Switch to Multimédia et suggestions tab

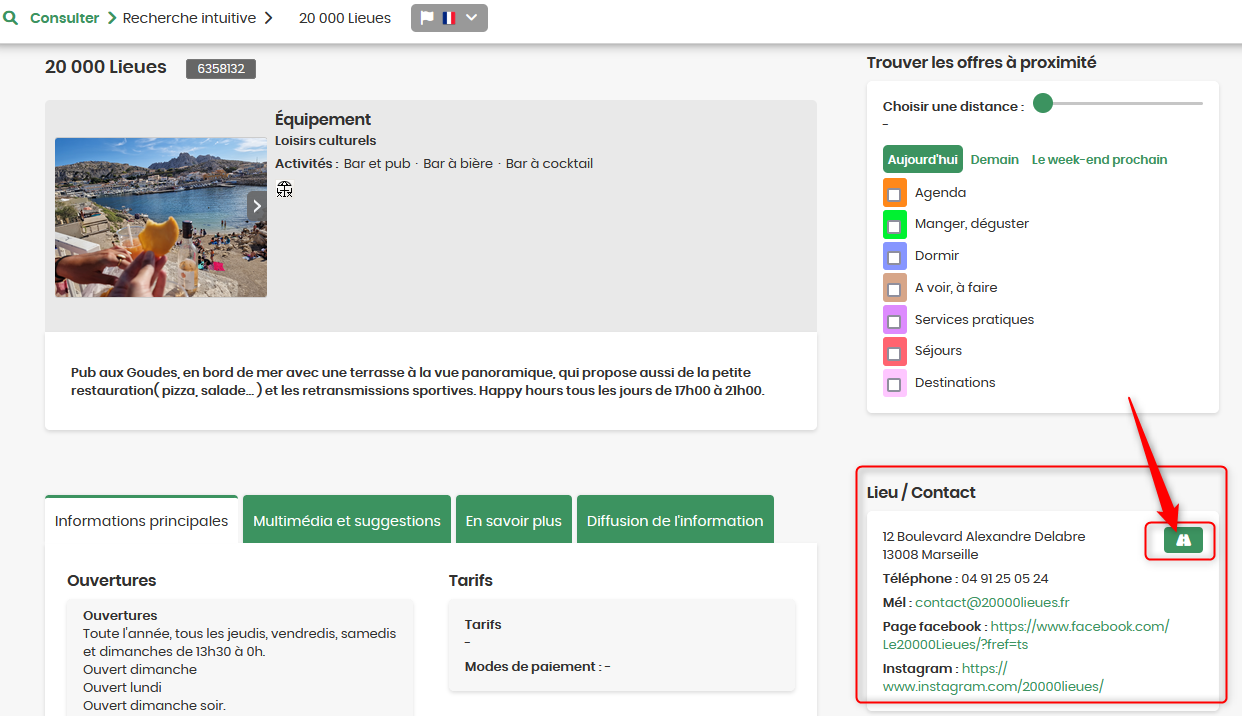point(347,520)
